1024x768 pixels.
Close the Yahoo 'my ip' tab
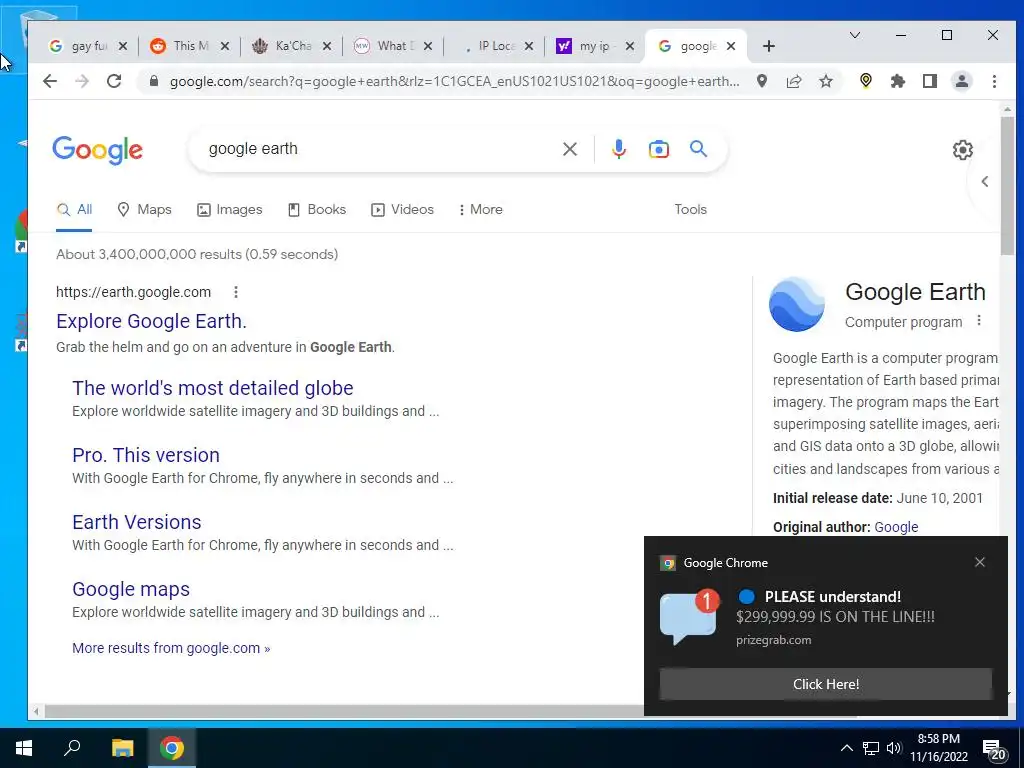click(630, 46)
